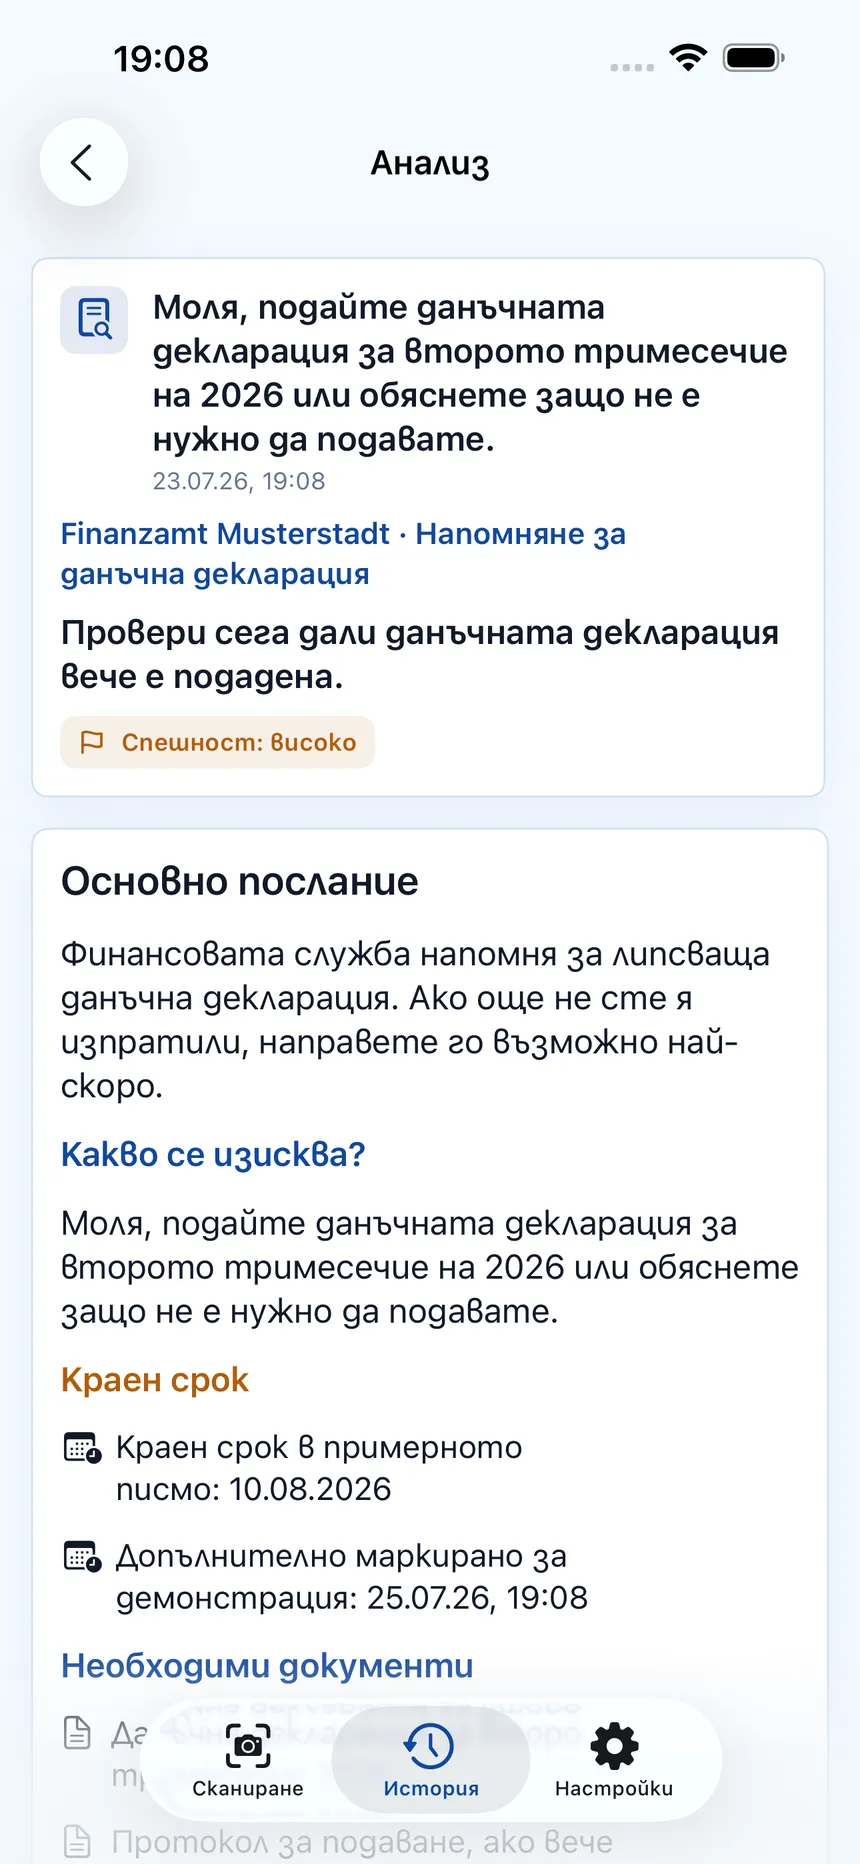The width and height of the screenshot is (860, 1864).
Task: Open Настройки gear tab
Action: coord(614,1760)
